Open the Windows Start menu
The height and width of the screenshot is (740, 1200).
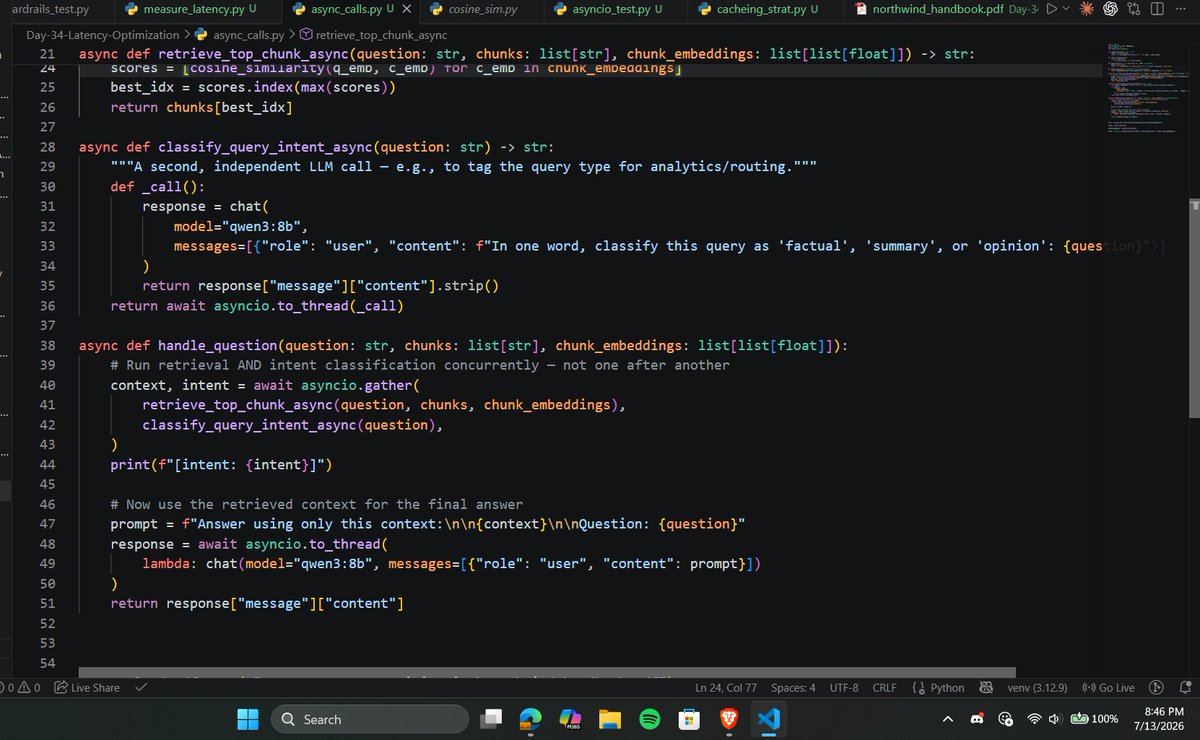tap(248, 719)
